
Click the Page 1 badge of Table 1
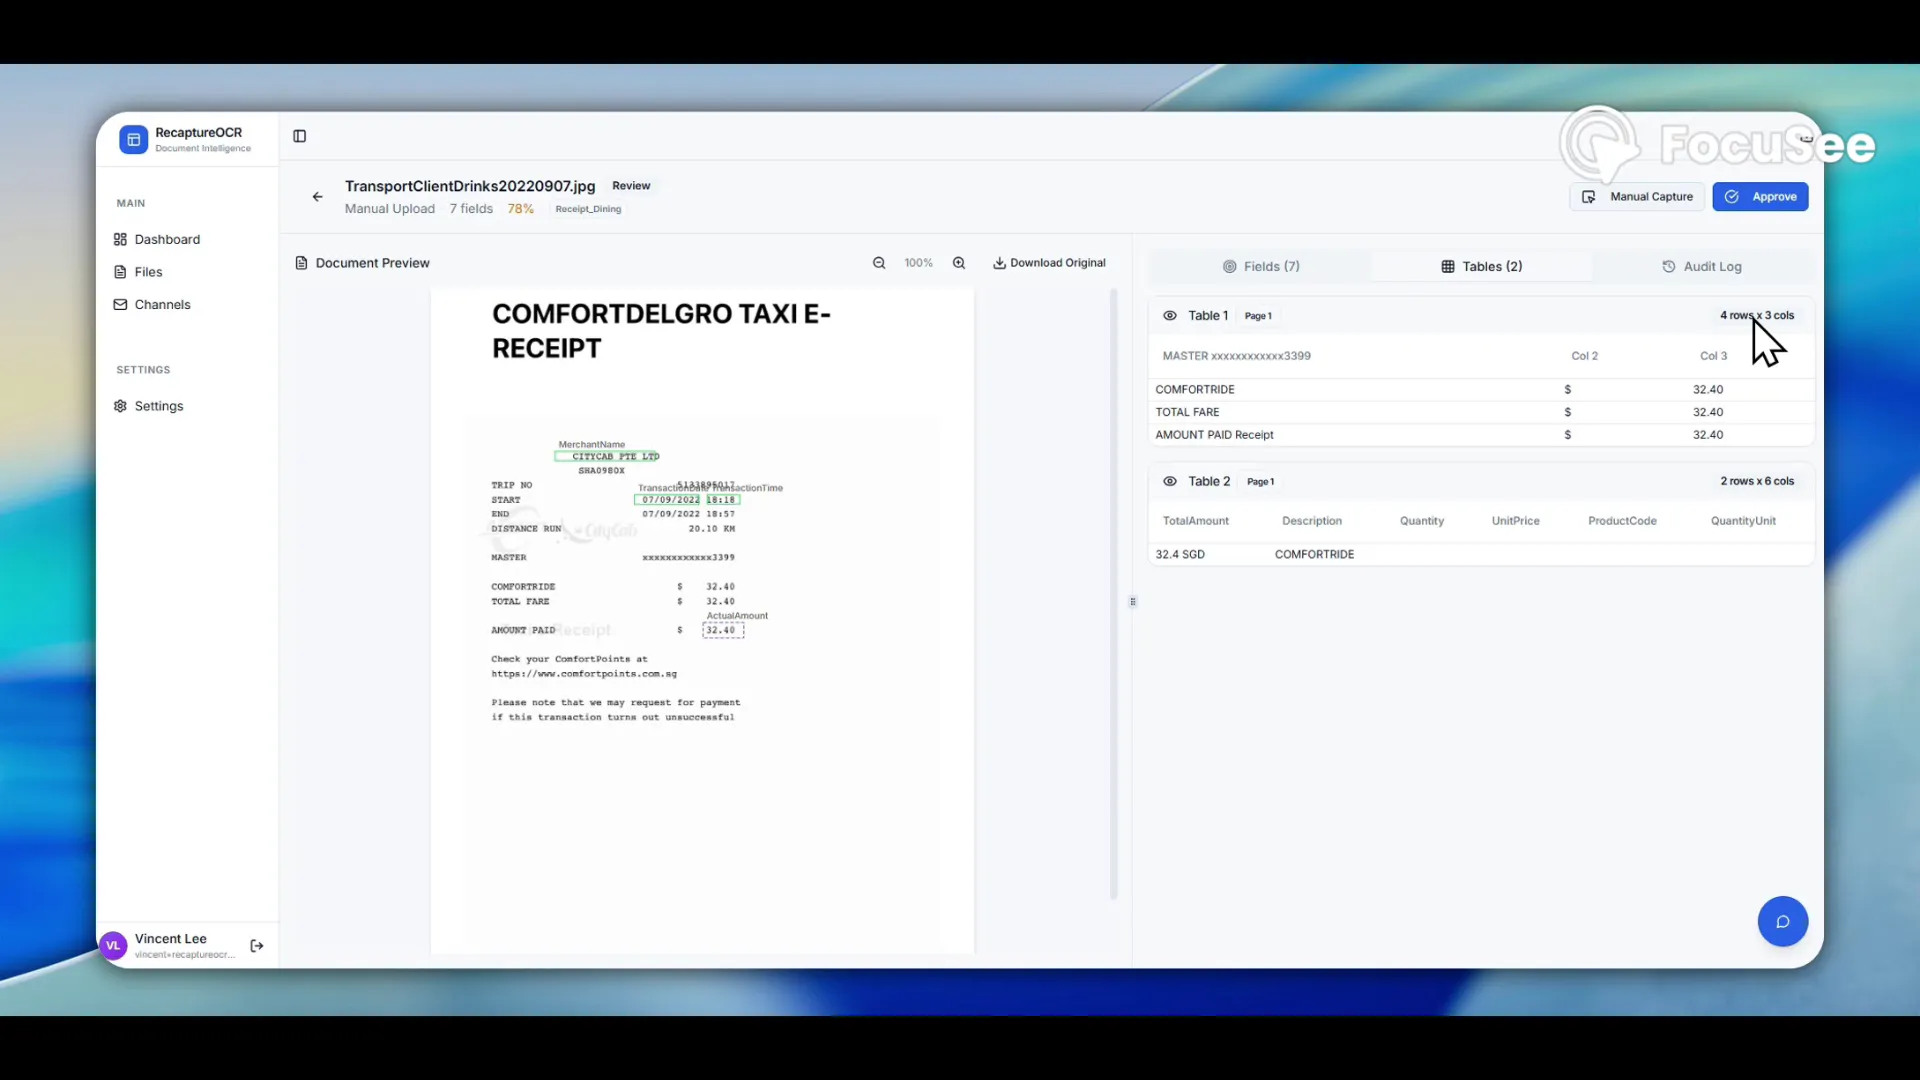click(1258, 316)
